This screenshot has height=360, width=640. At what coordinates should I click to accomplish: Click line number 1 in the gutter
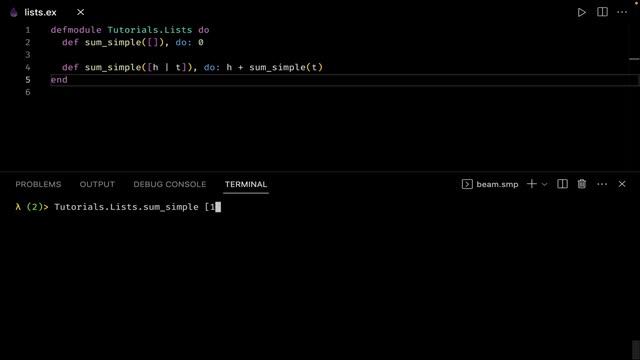(x=28, y=30)
